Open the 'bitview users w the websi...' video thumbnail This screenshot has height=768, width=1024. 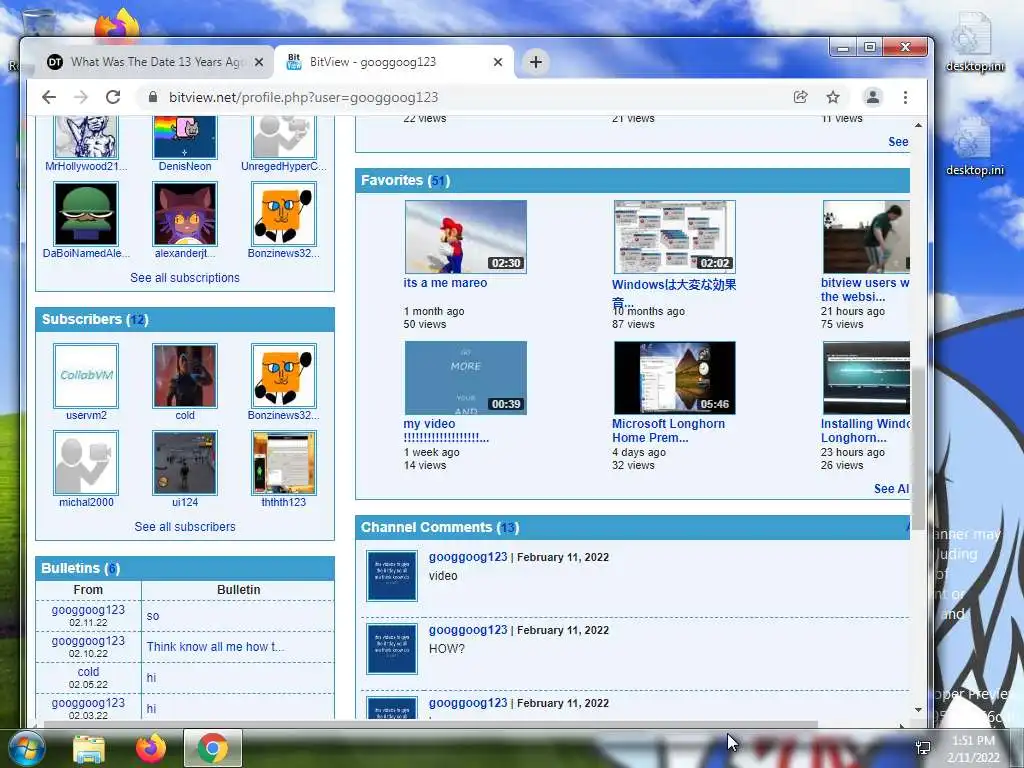[x=866, y=237]
